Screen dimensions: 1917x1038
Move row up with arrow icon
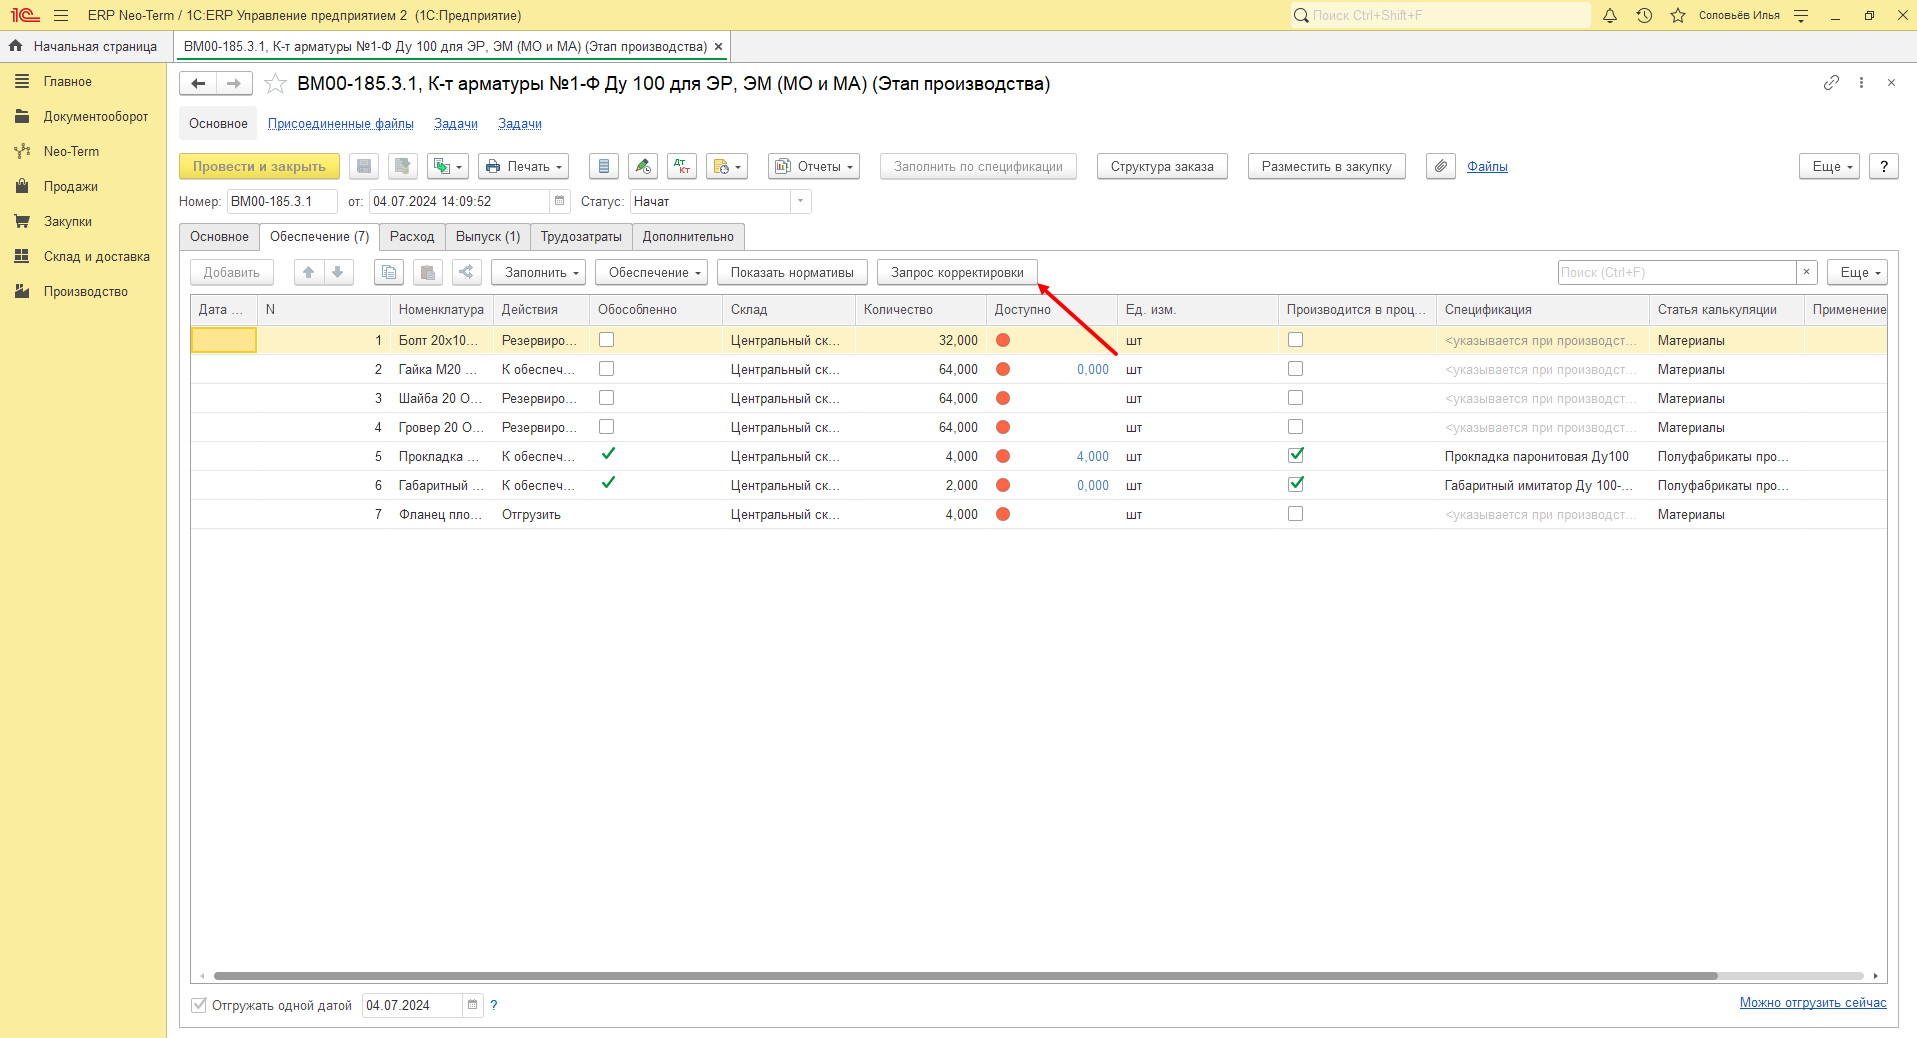tap(309, 272)
